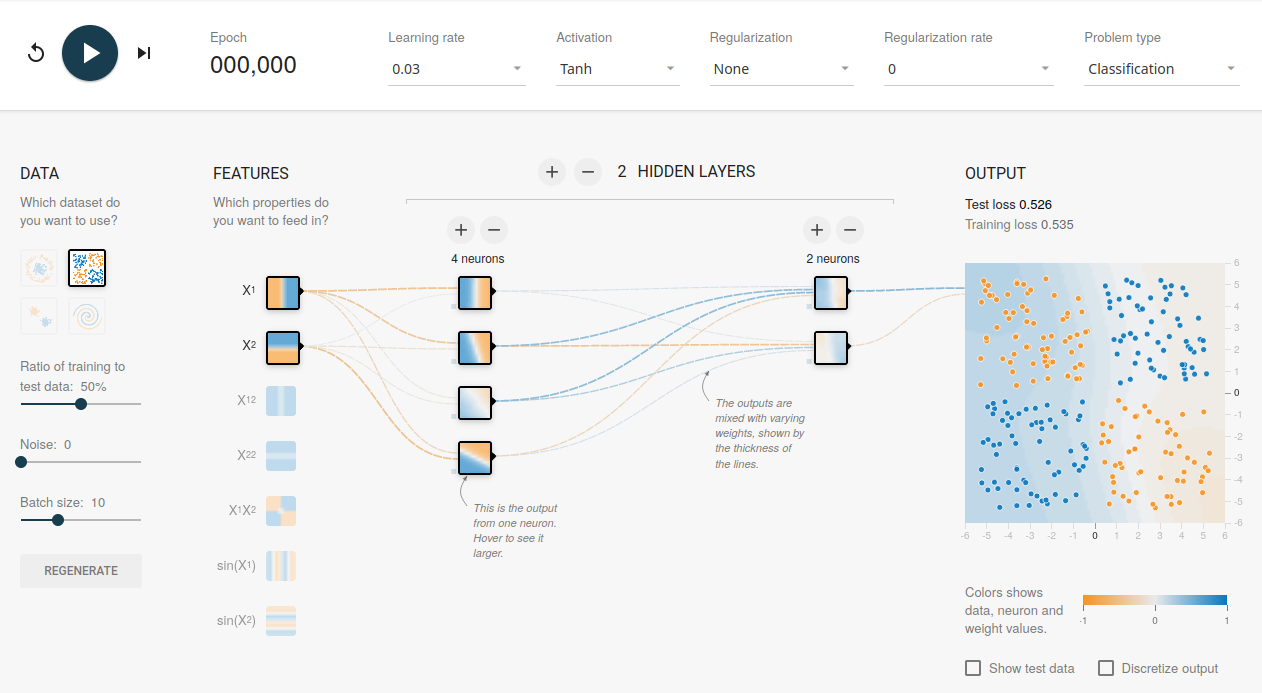Add a hidden layer with plus icon

(552, 172)
